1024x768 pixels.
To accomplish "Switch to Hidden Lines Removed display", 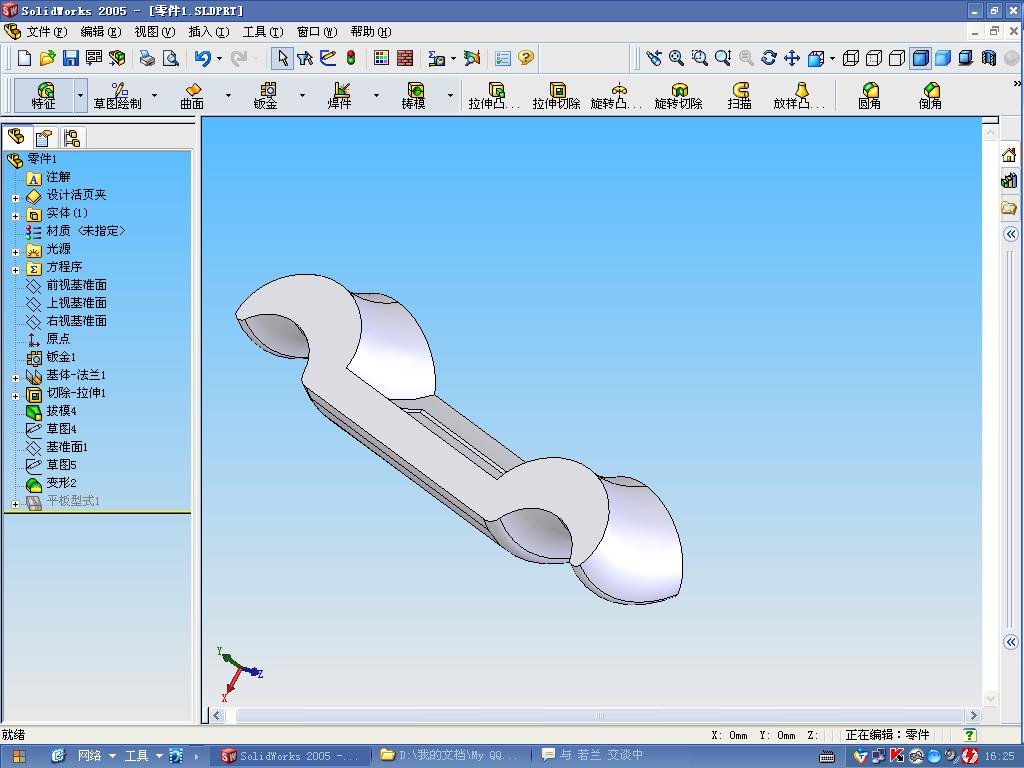I will pos(897,58).
